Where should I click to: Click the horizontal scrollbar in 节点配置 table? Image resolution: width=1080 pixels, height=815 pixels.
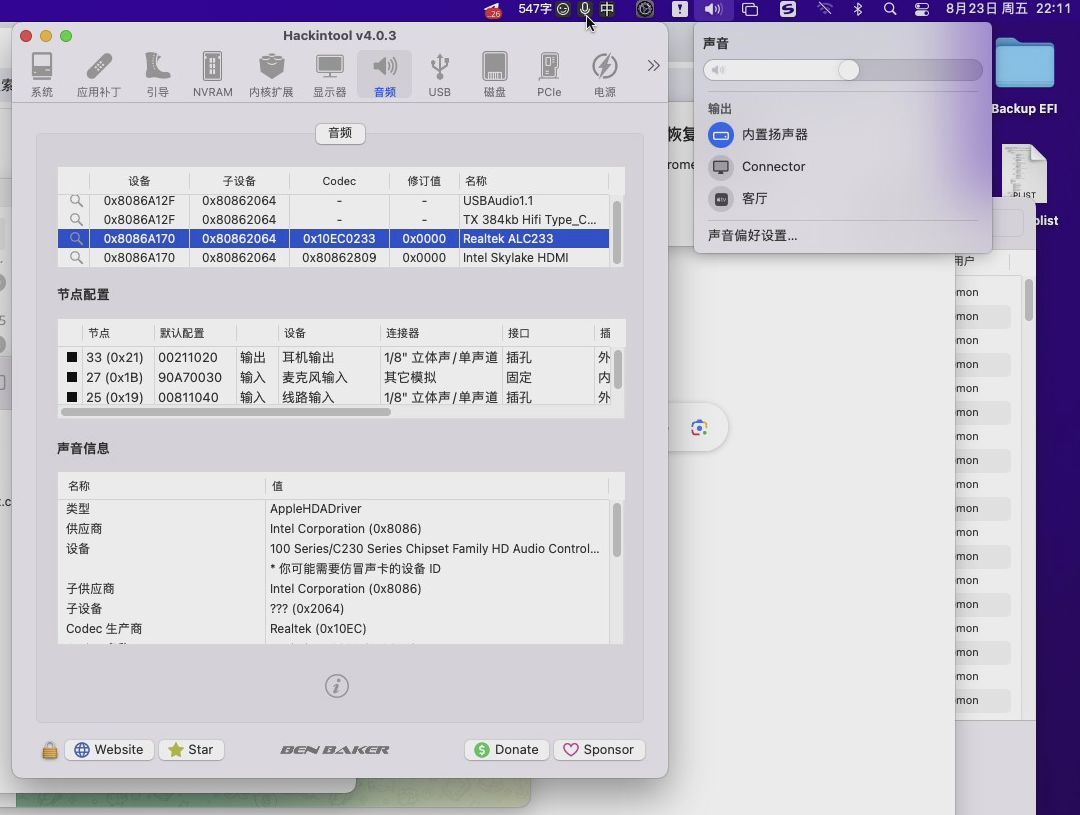click(x=226, y=412)
